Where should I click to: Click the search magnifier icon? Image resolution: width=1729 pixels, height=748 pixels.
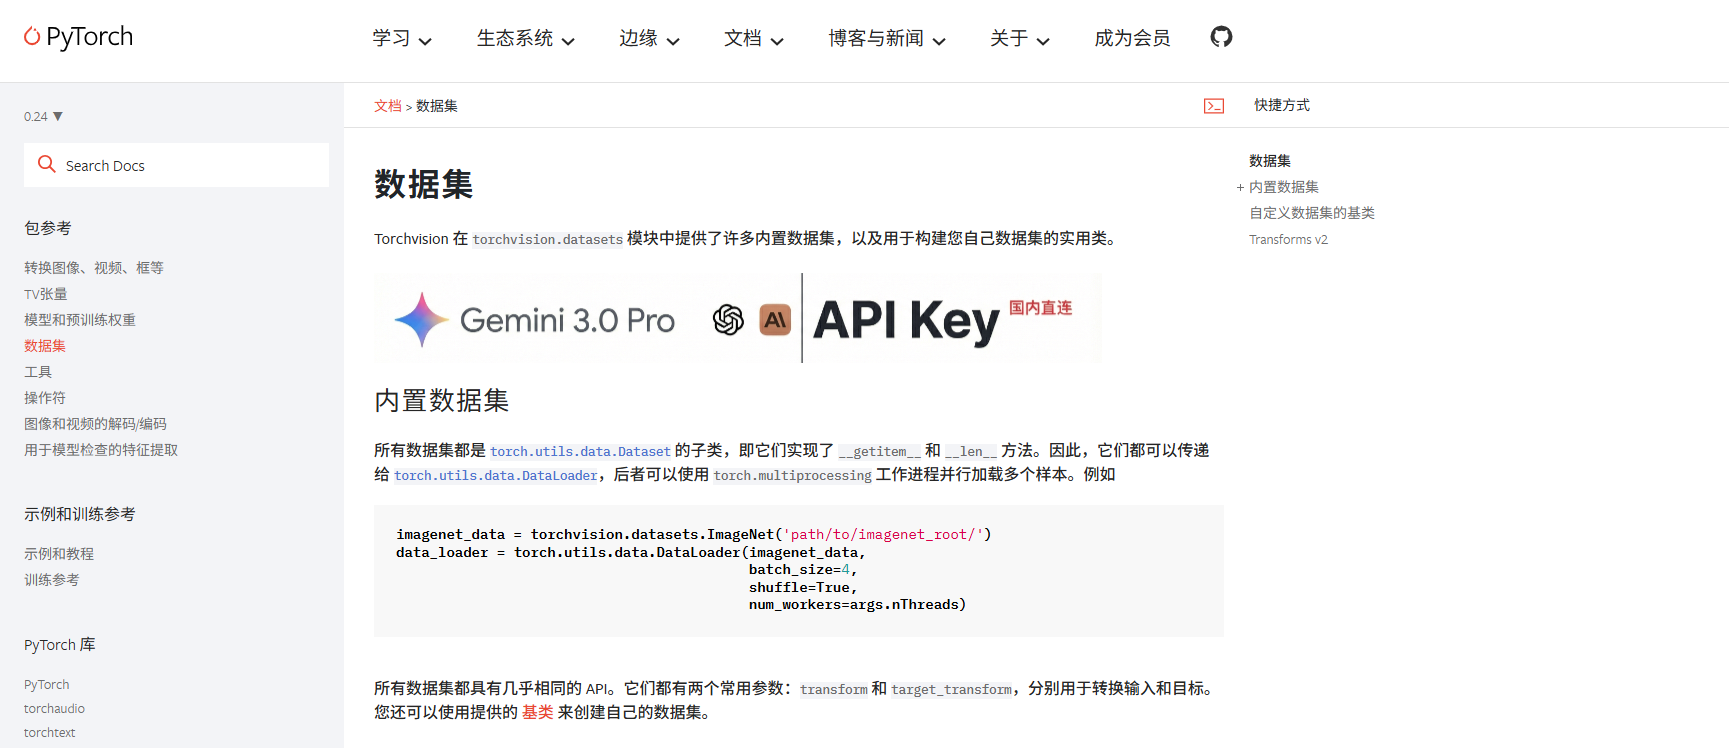[46, 164]
